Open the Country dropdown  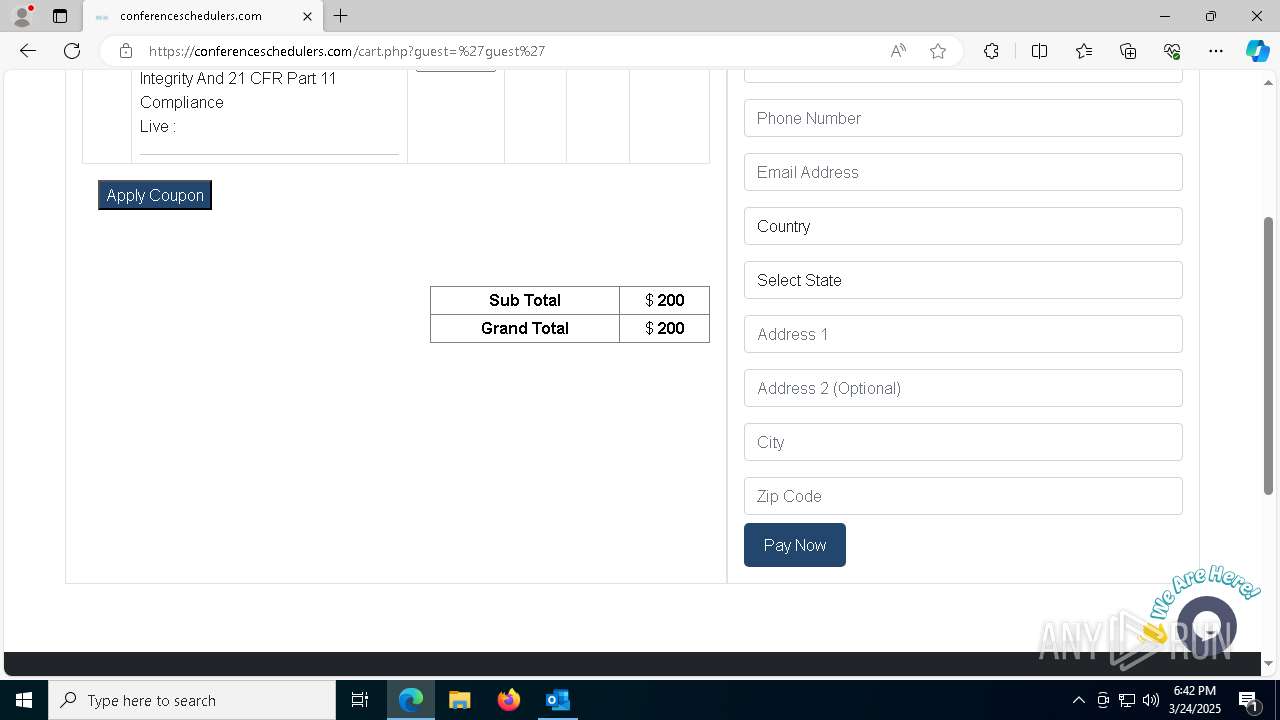tap(963, 226)
